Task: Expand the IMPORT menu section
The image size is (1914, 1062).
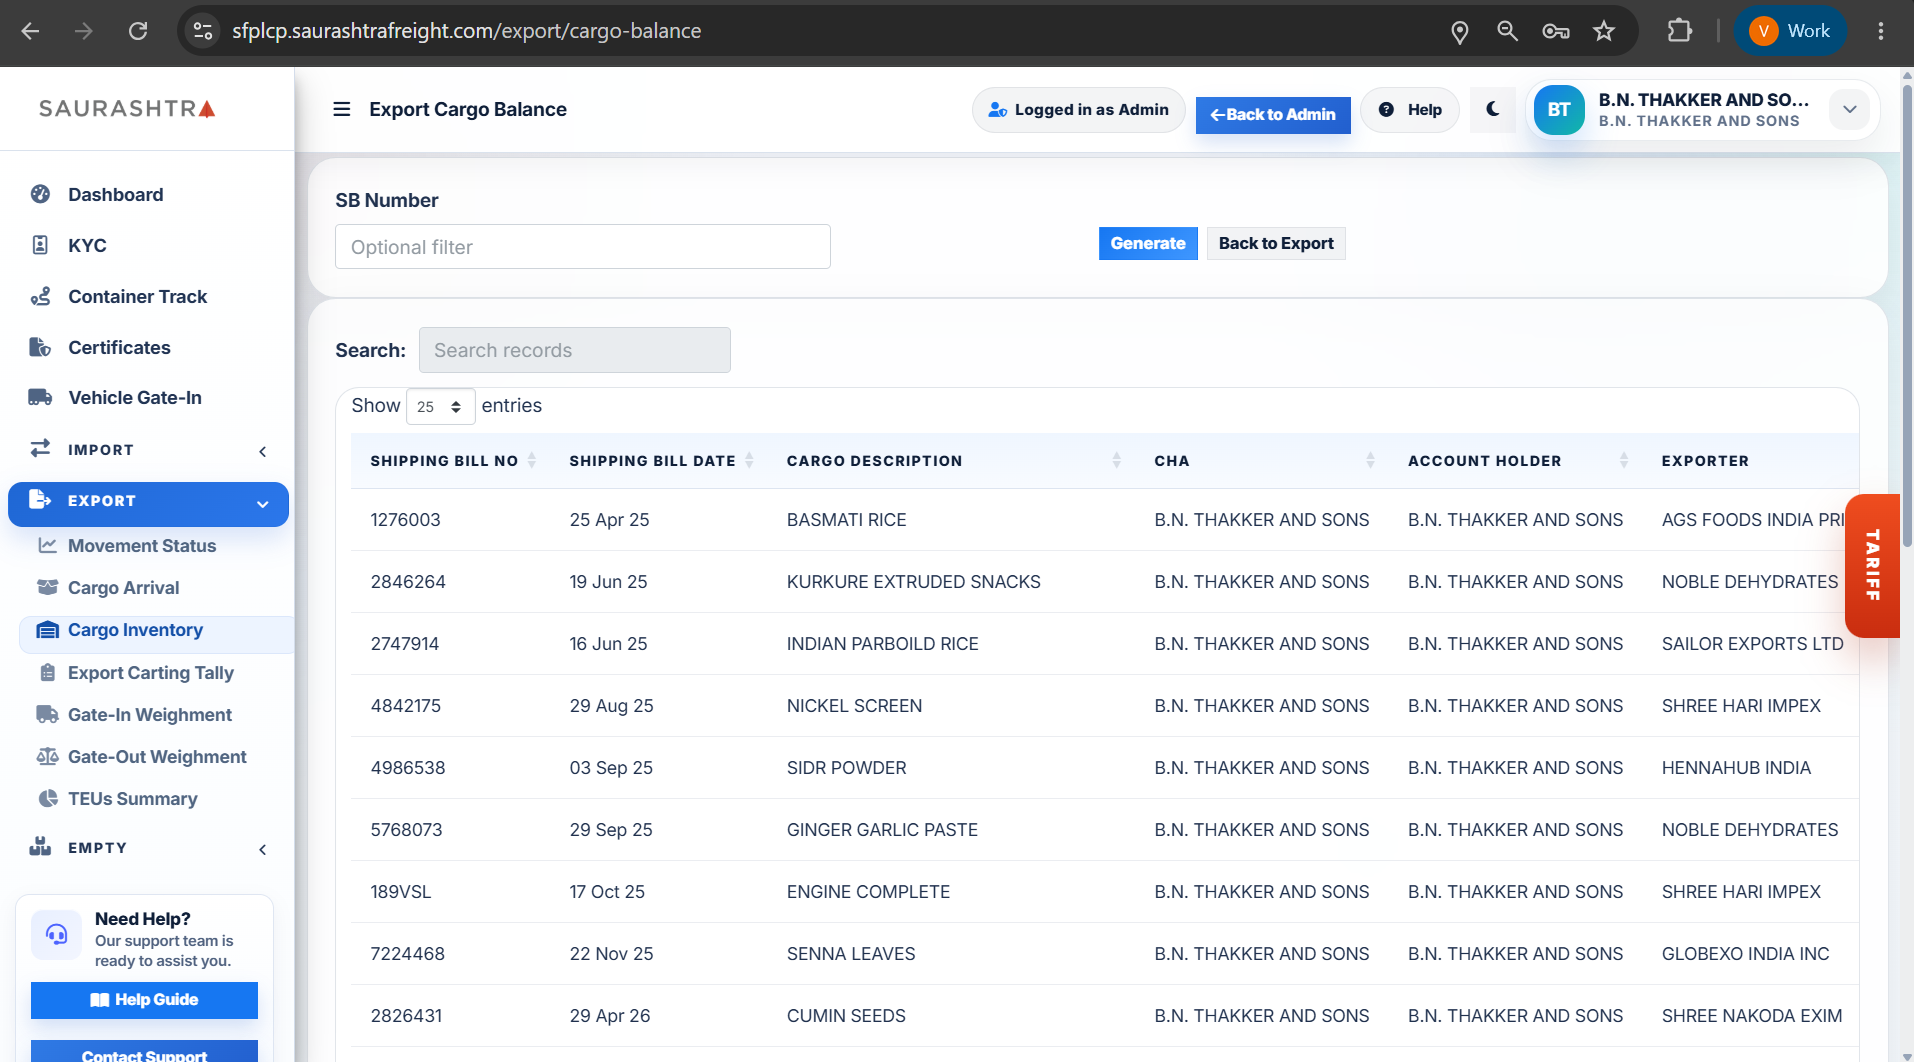Action: click(x=148, y=449)
